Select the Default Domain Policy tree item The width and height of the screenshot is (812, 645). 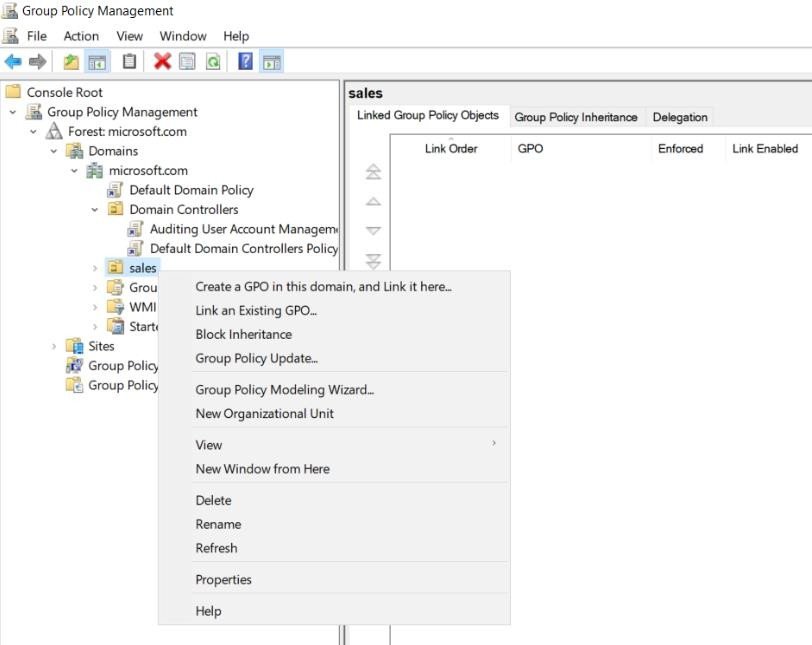[191, 190]
